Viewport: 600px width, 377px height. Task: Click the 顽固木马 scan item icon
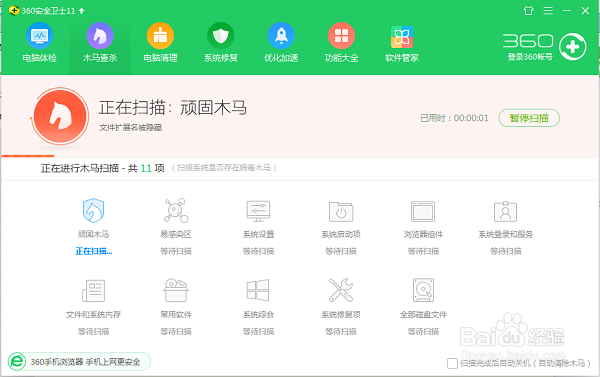(93, 210)
